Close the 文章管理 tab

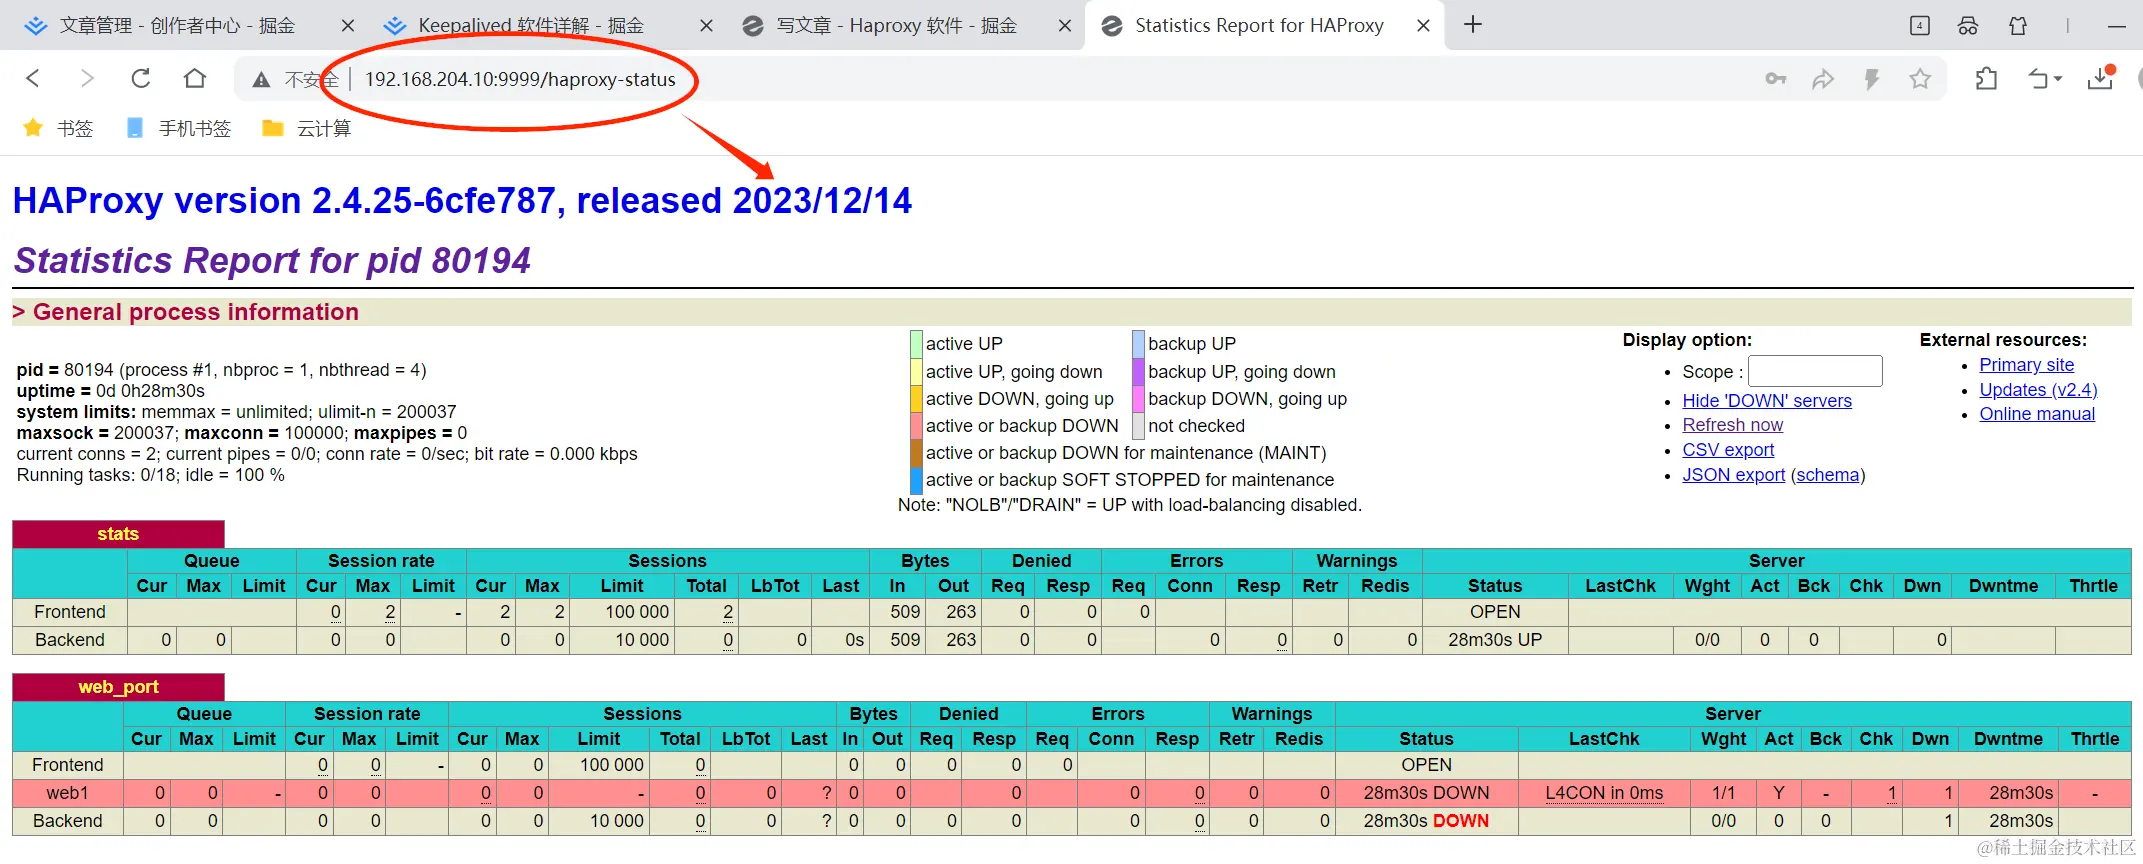click(x=348, y=26)
